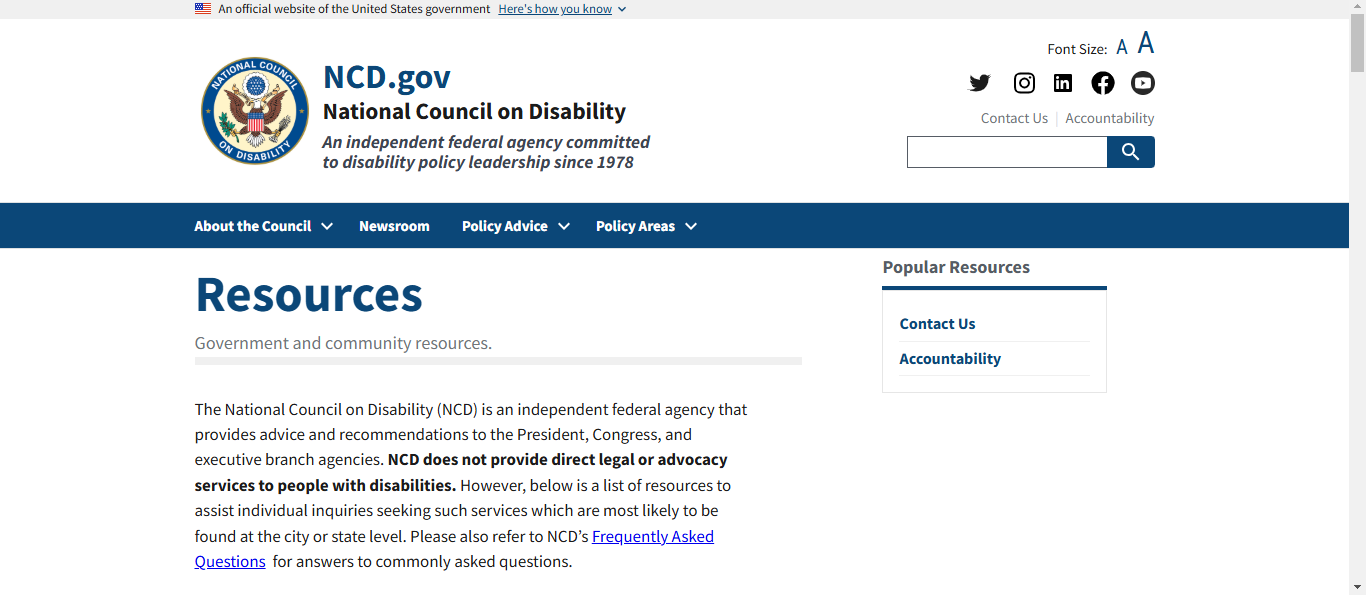This screenshot has height=595, width=1366.
Task: Expand the About the Council menu
Action: tap(263, 226)
